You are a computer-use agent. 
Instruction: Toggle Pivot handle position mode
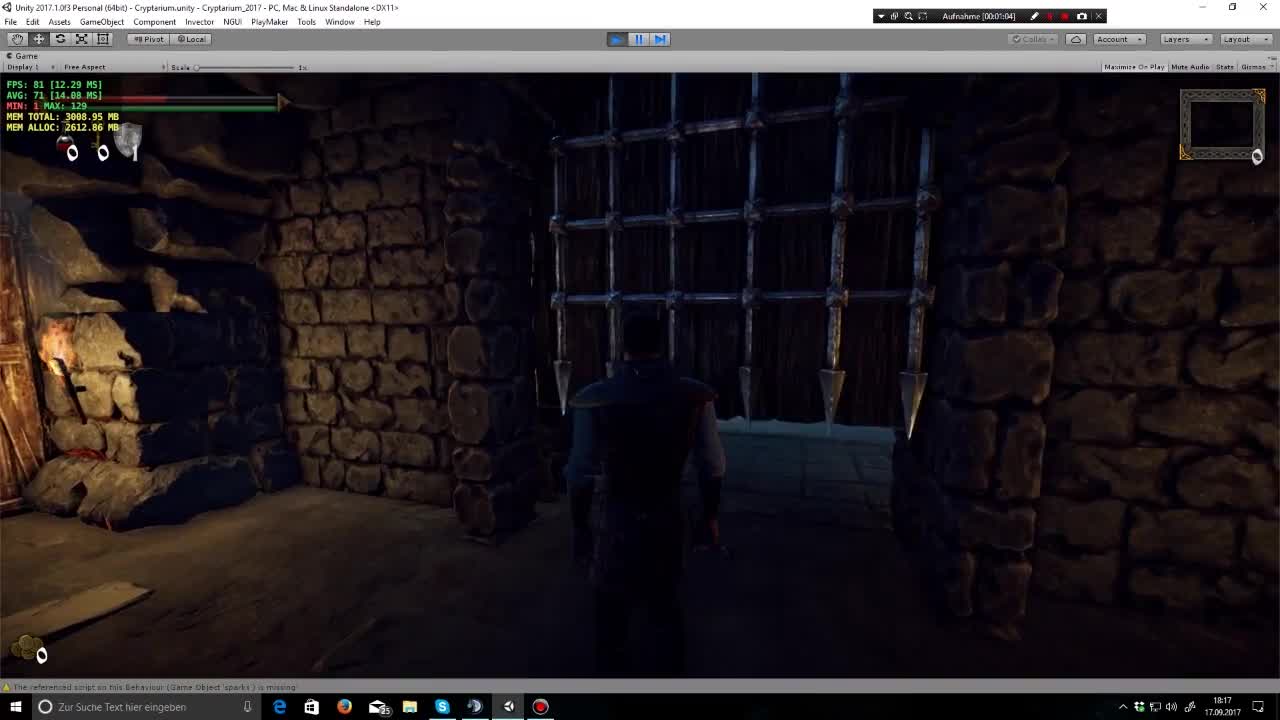(148, 39)
